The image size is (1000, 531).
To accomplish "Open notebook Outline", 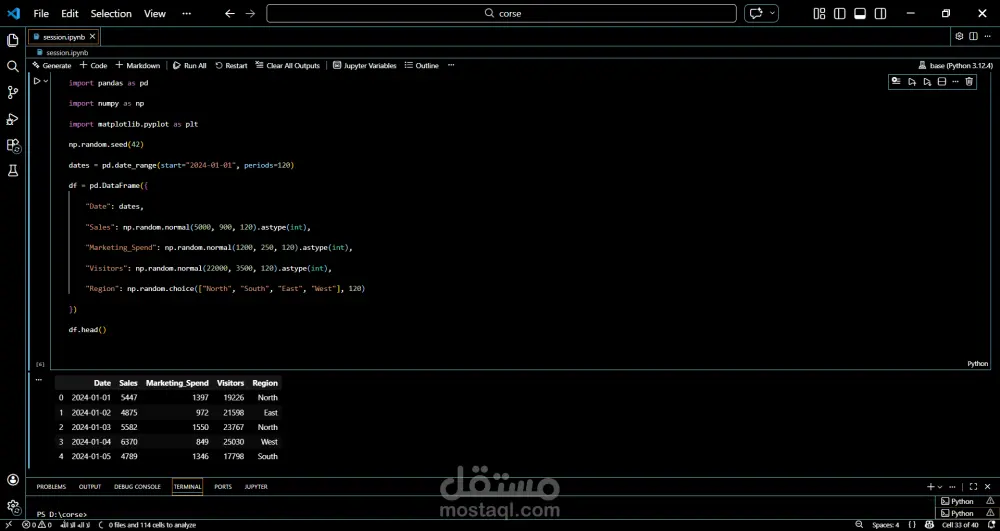I will click(x=422, y=65).
